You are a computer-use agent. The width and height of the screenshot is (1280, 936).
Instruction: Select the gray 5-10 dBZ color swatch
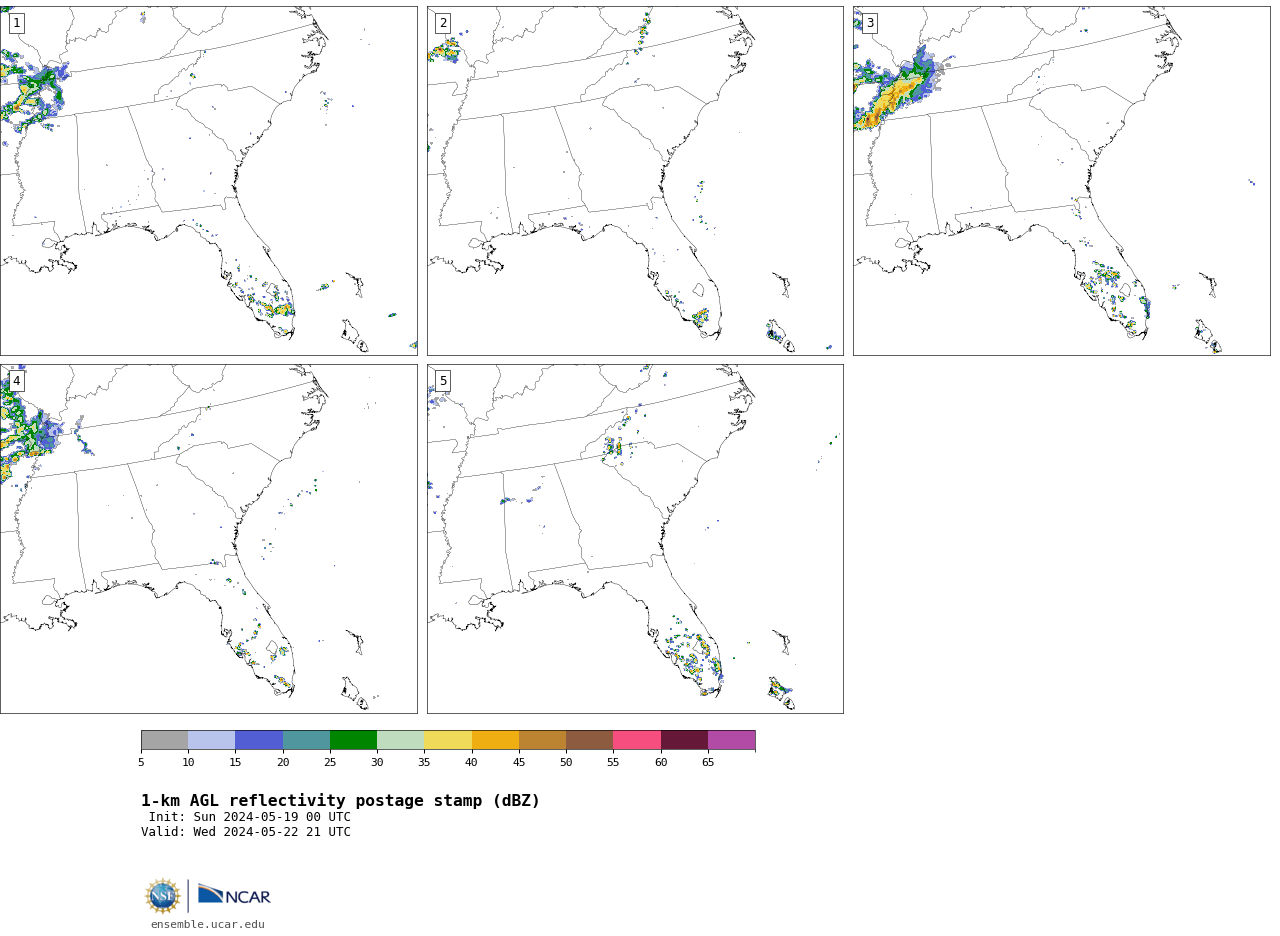click(x=164, y=740)
